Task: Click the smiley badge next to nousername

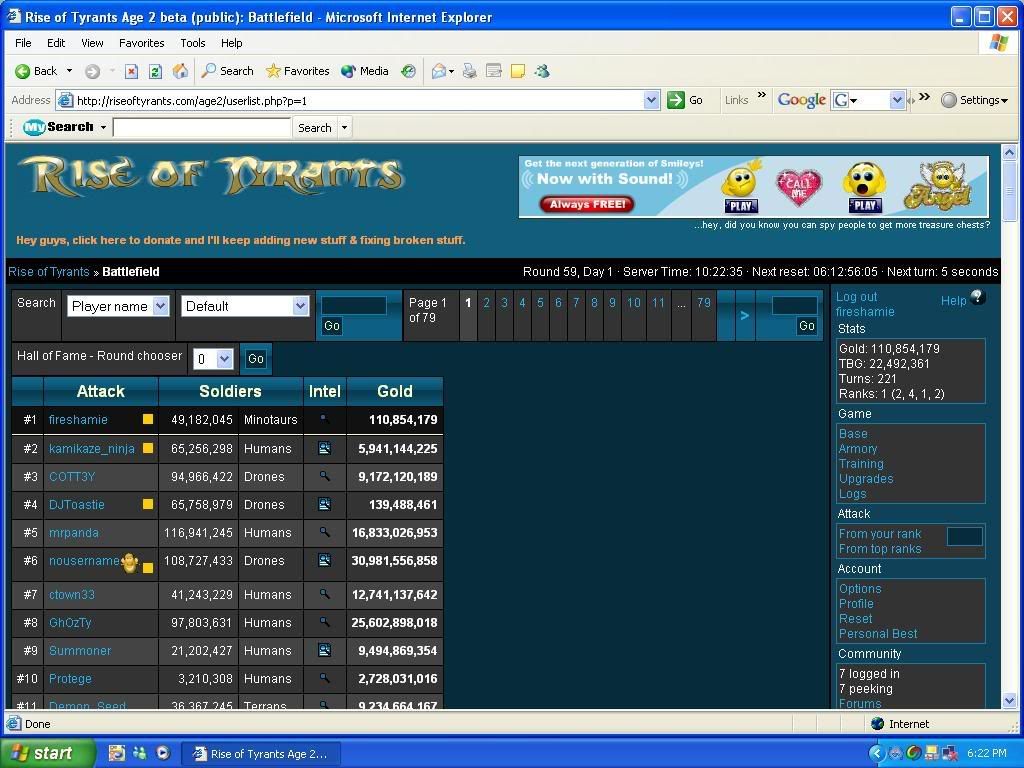Action: [x=130, y=562]
